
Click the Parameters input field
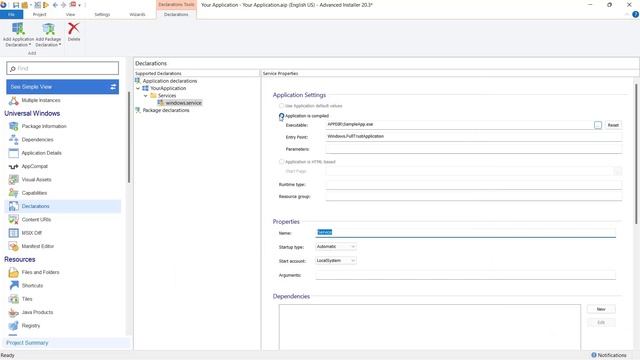click(474, 149)
